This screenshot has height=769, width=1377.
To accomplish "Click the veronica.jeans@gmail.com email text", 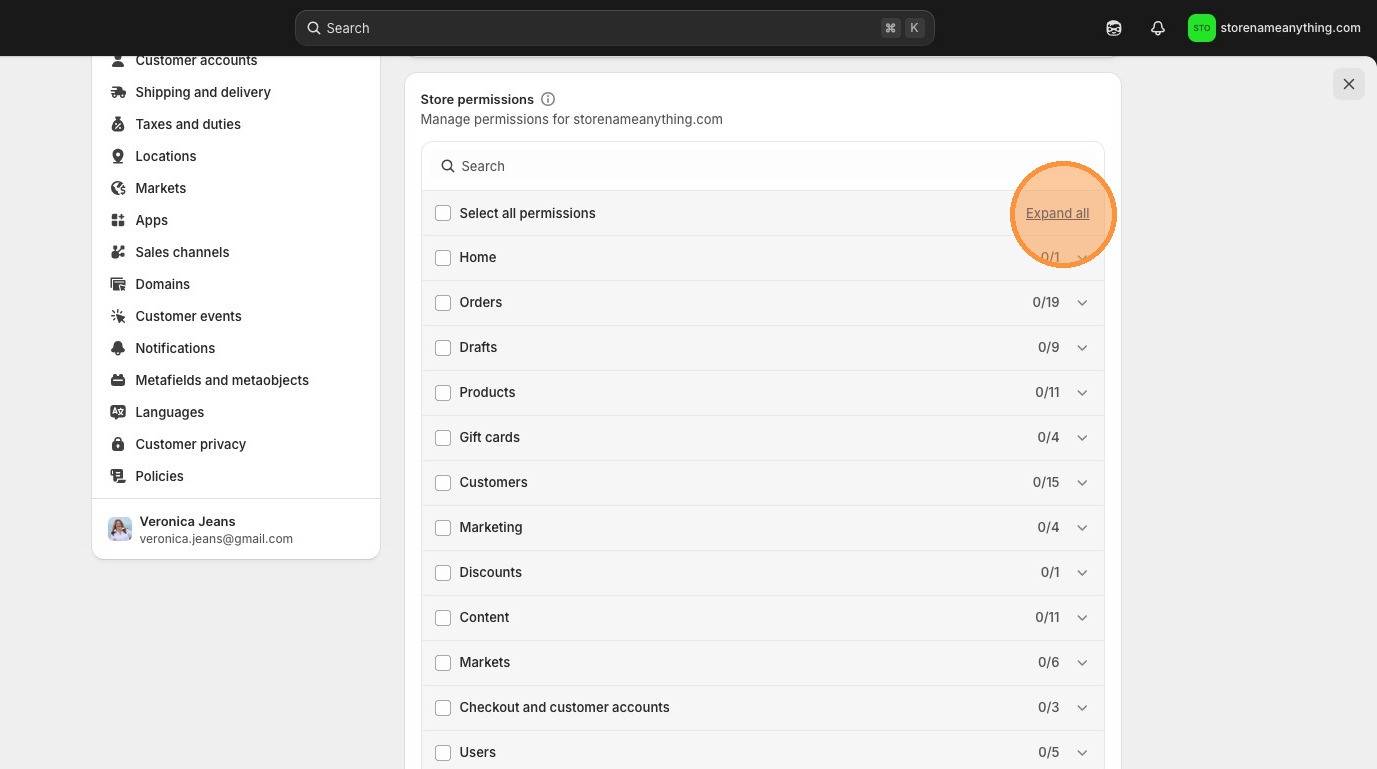I will tap(216, 539).
